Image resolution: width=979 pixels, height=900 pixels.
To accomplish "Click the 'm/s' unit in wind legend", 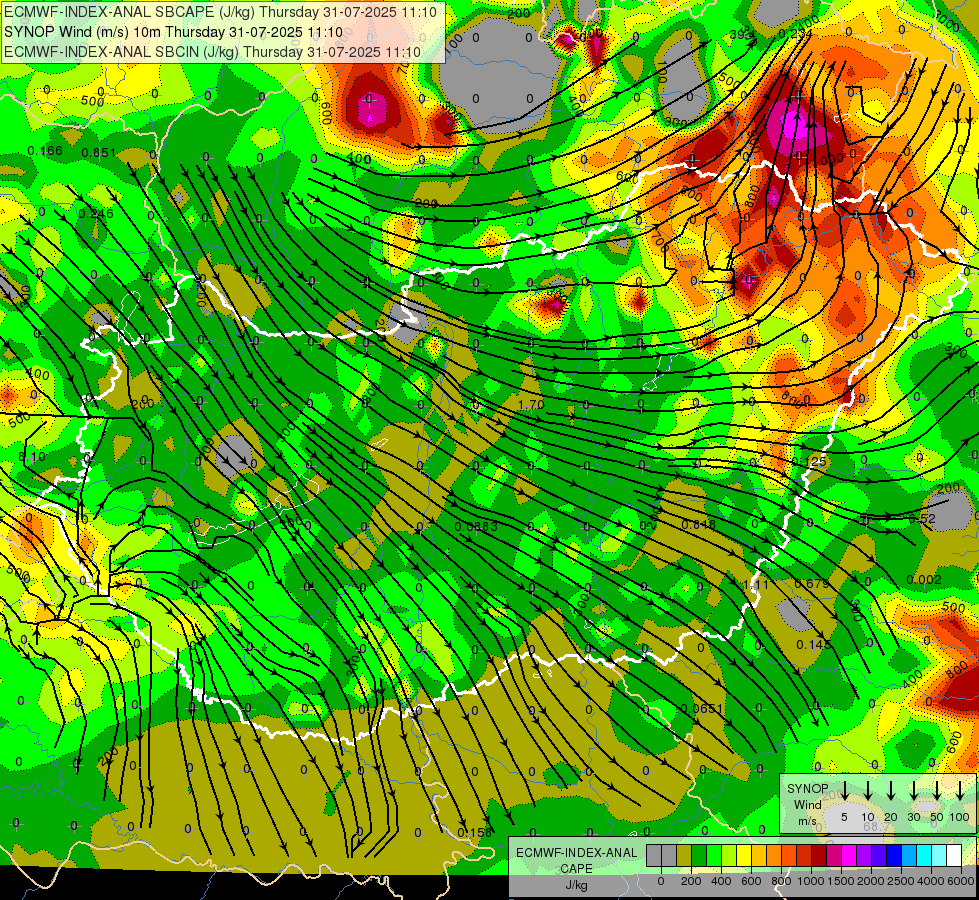I will pyautogui.click(x=807, y=821).
